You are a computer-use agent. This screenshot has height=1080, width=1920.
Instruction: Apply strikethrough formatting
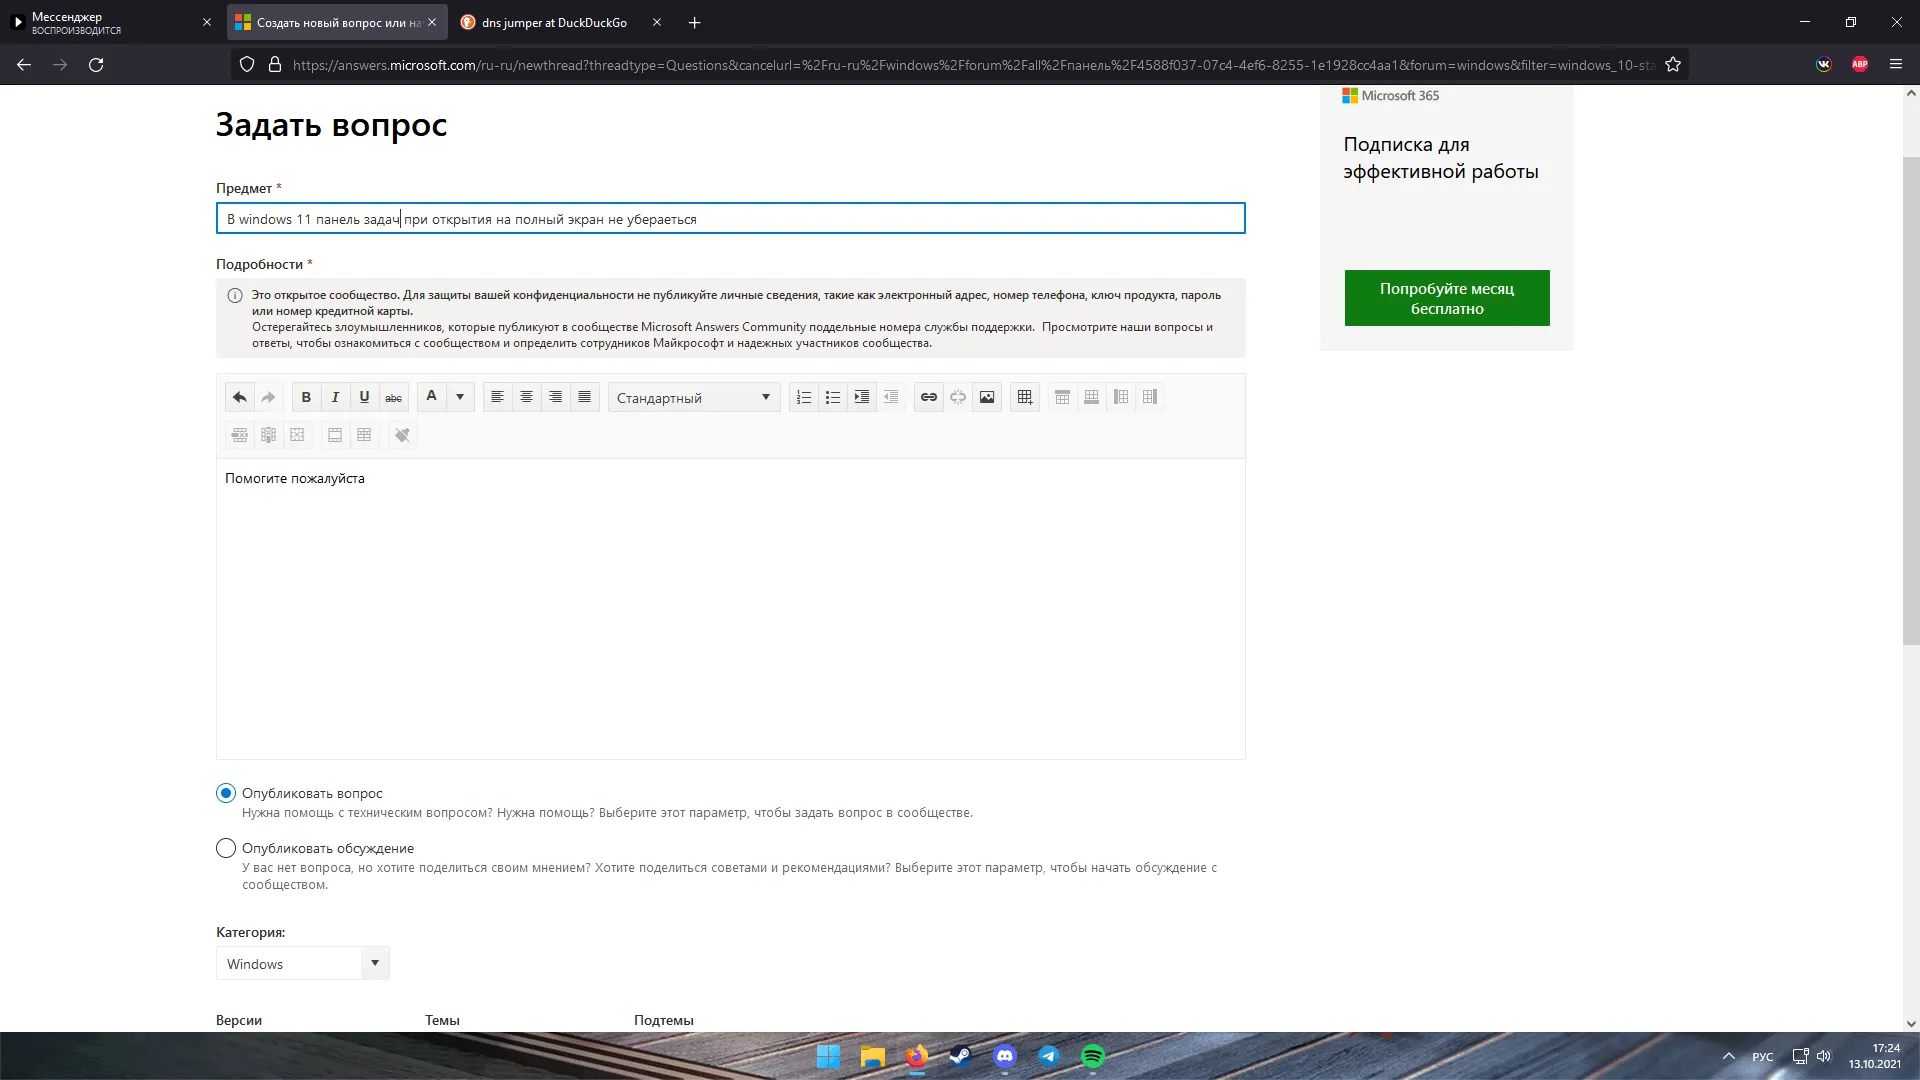(x=394, y=397)
